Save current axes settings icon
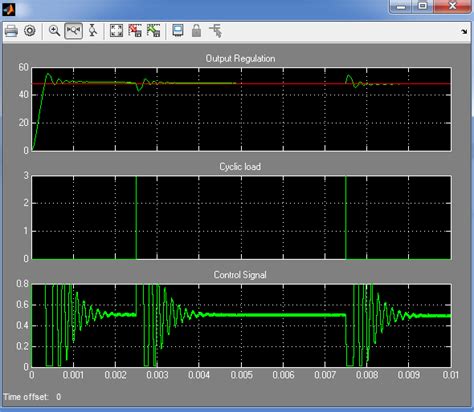This screenshot has height=412, width=474. tap(135, 31)
